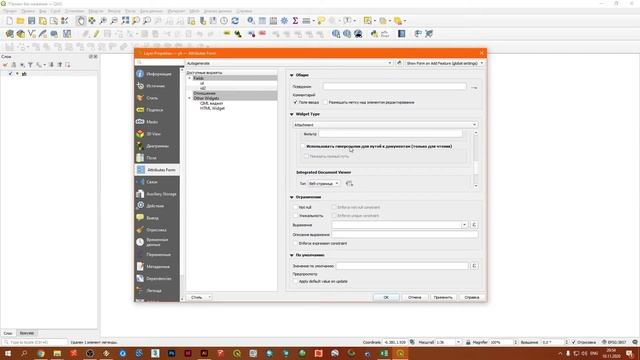This screenshot has height=360, width=640.
Task: Toggle the Not null constraint checkbox
Action: pyautogui.click(x=296, y=207)
